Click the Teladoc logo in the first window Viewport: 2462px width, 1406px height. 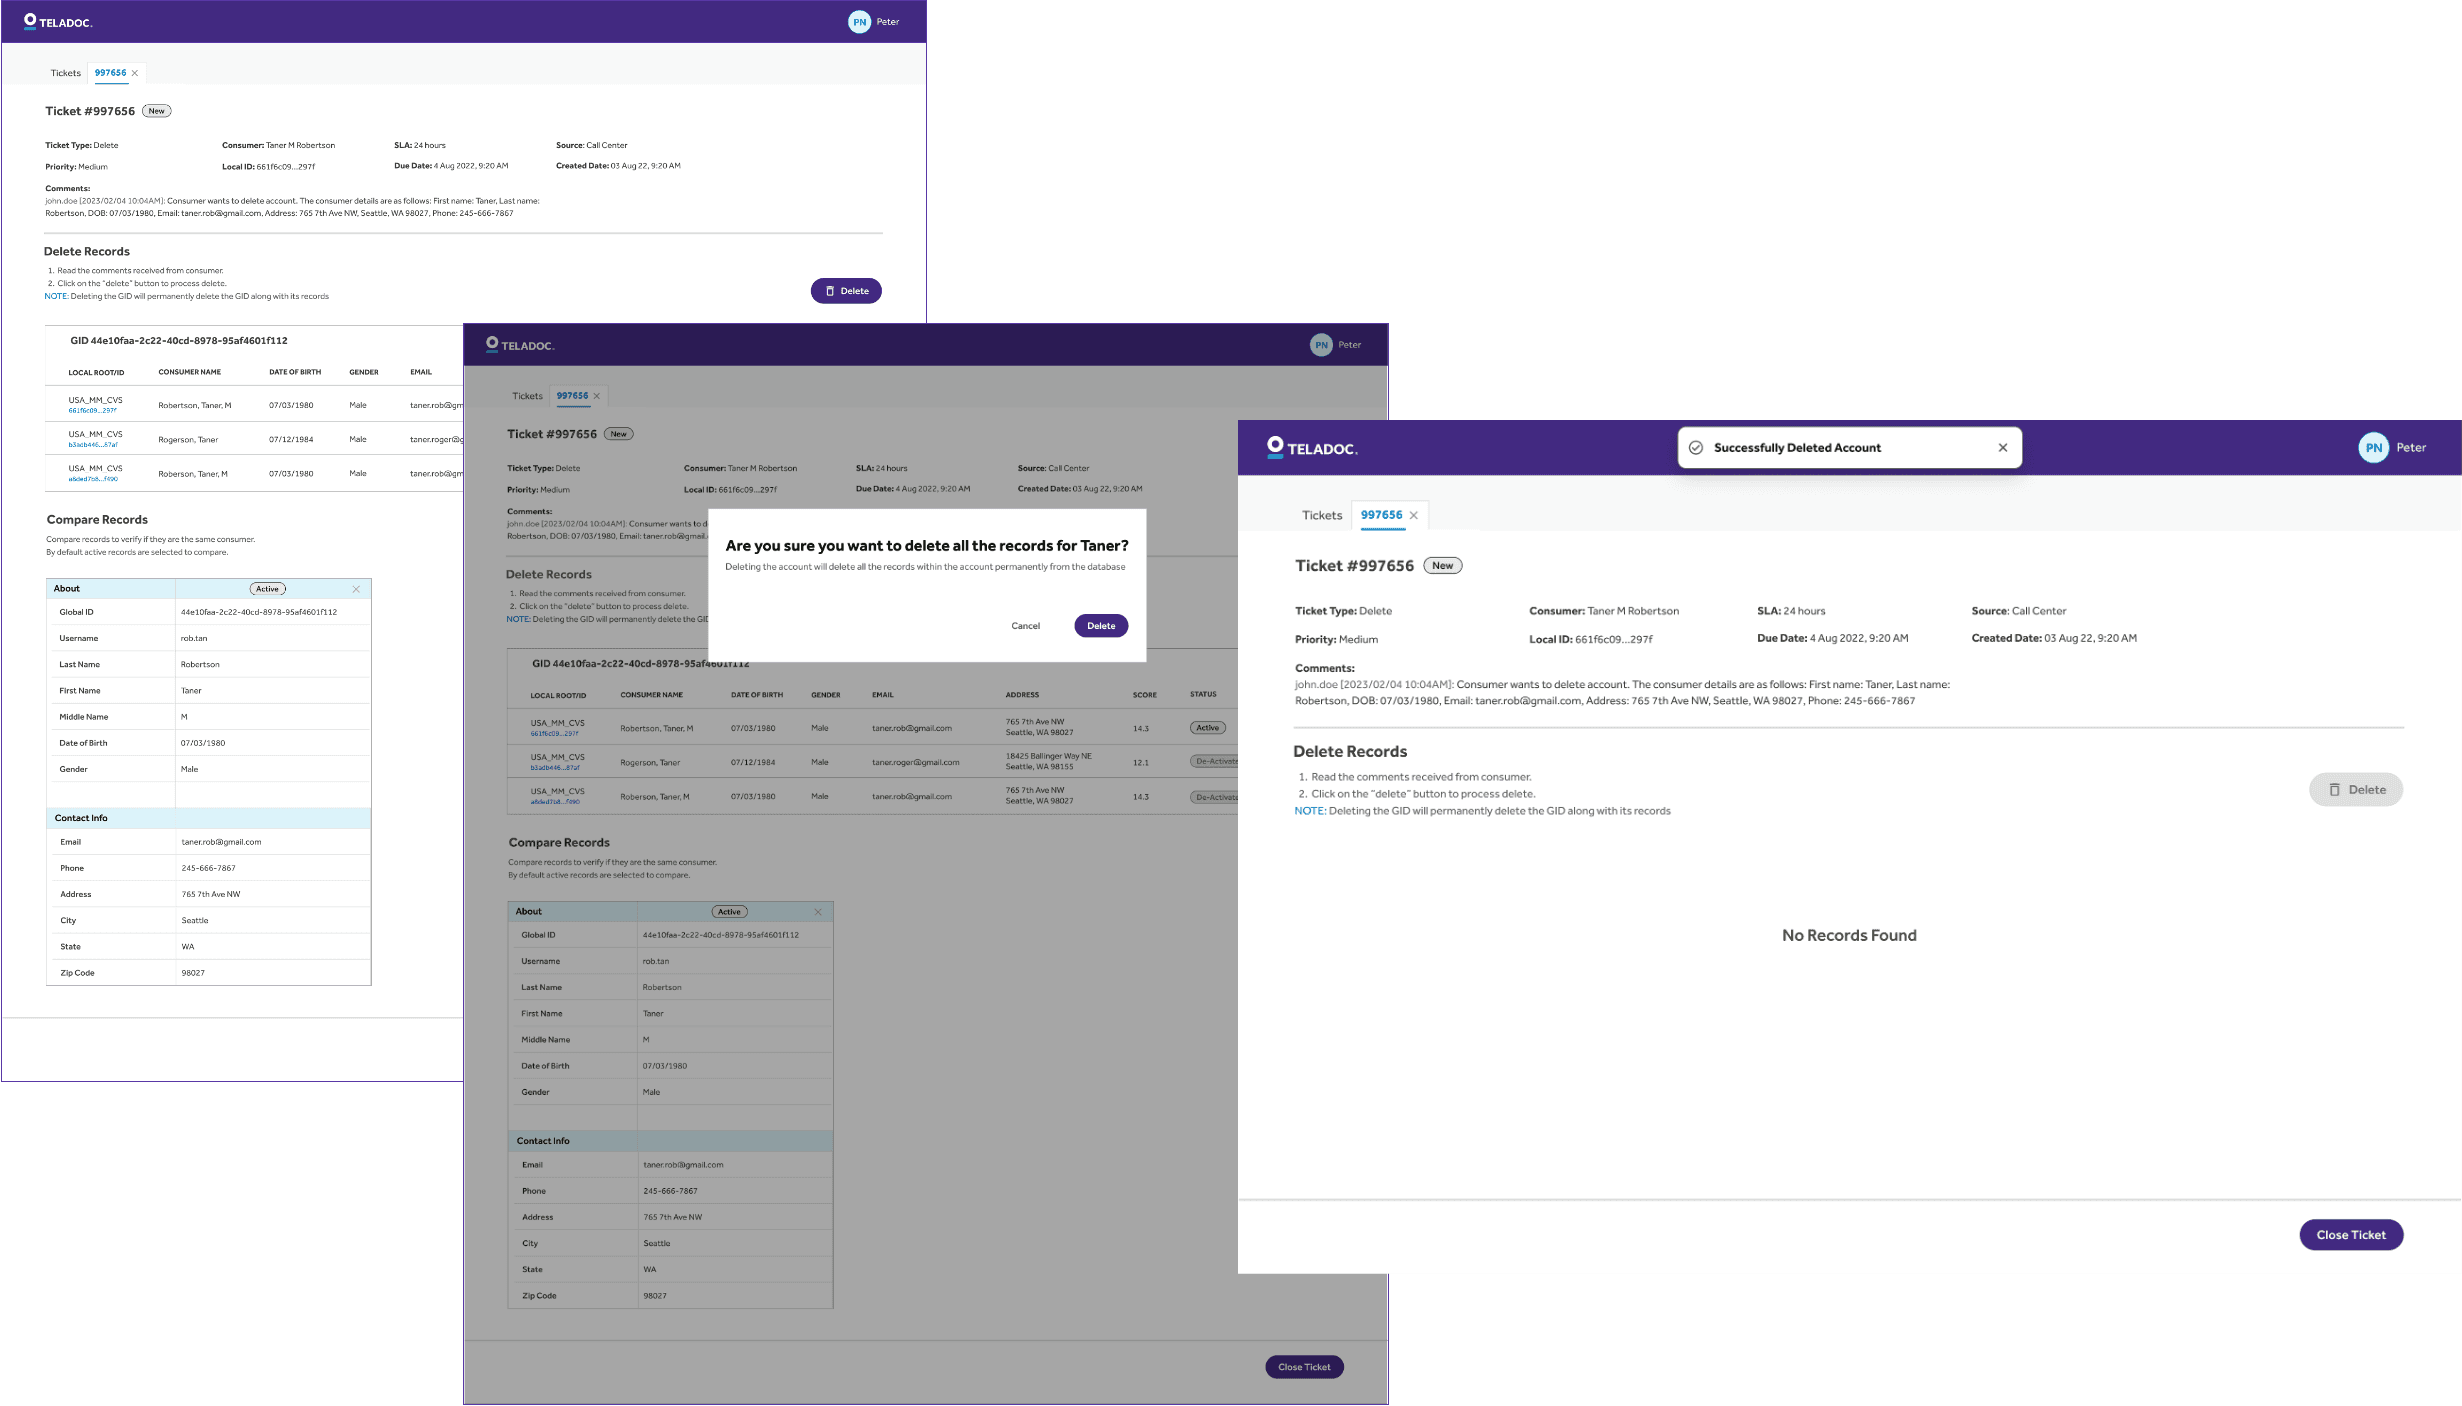point(58,21)
